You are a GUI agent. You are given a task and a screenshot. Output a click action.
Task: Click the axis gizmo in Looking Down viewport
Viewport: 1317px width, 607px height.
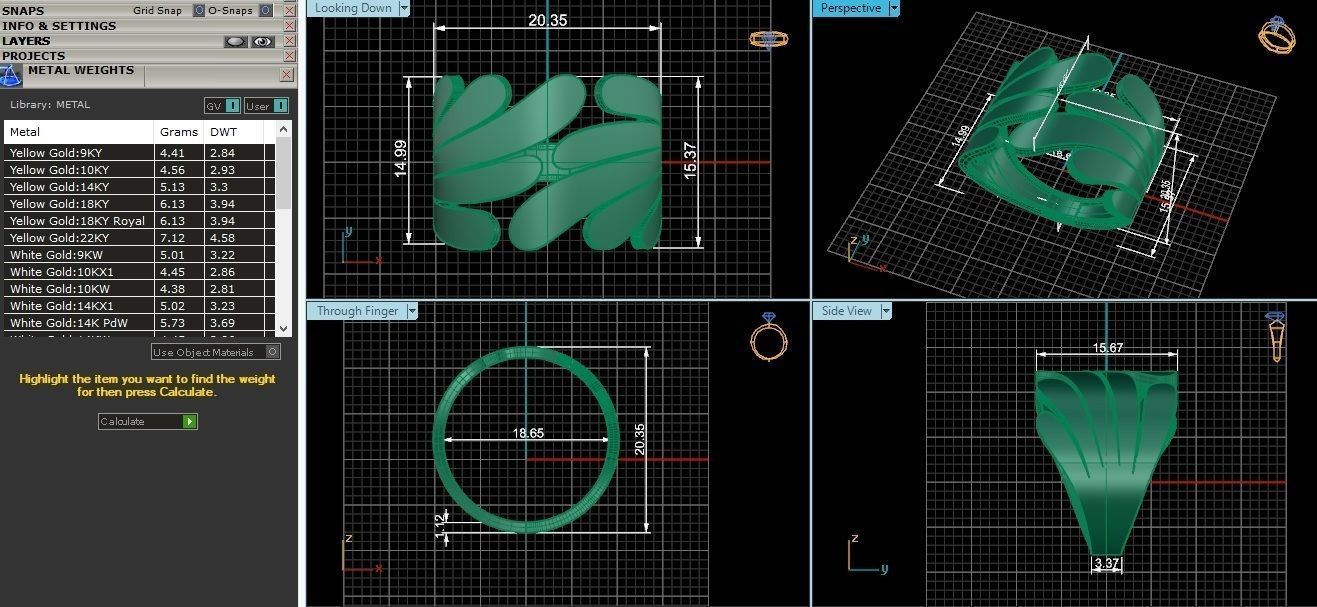[360, 247]
